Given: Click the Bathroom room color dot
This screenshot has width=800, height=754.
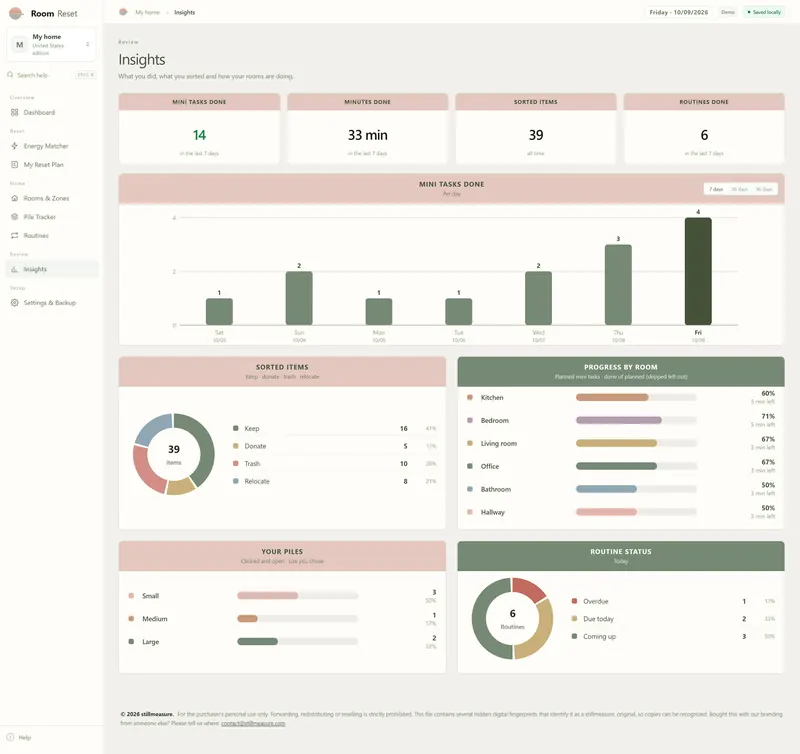Looking at the screenshot, I should pos(470,489).
